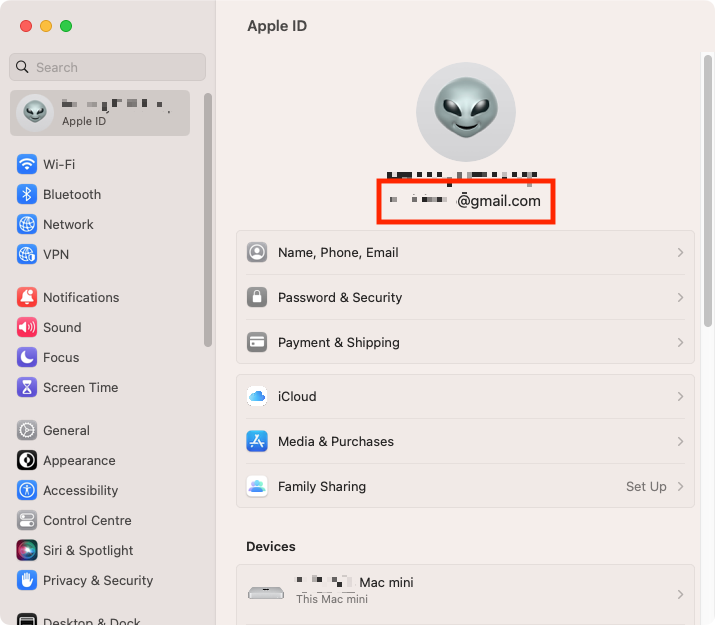Click the Privacy & Security hand icon

[x=27, y=581]
